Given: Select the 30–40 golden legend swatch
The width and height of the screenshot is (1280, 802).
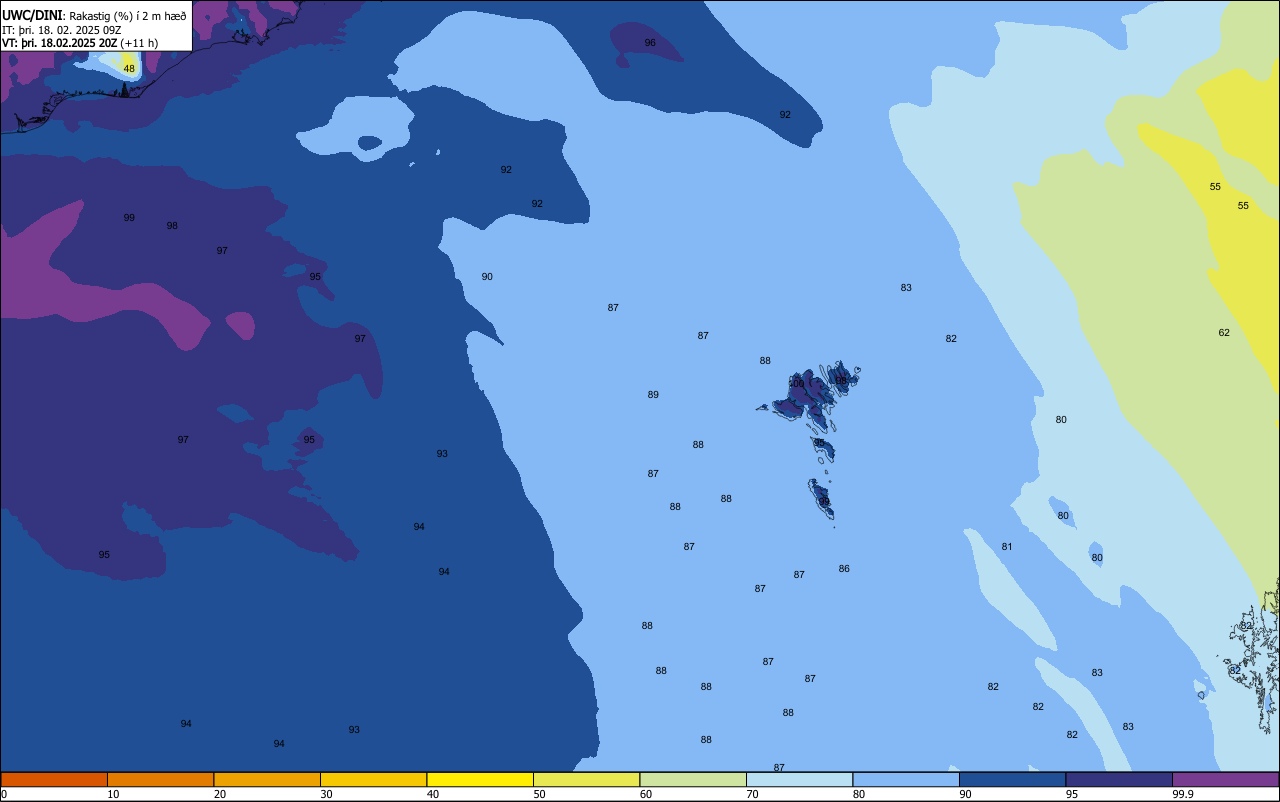Looking at the screenshot, I should [373, 779].
